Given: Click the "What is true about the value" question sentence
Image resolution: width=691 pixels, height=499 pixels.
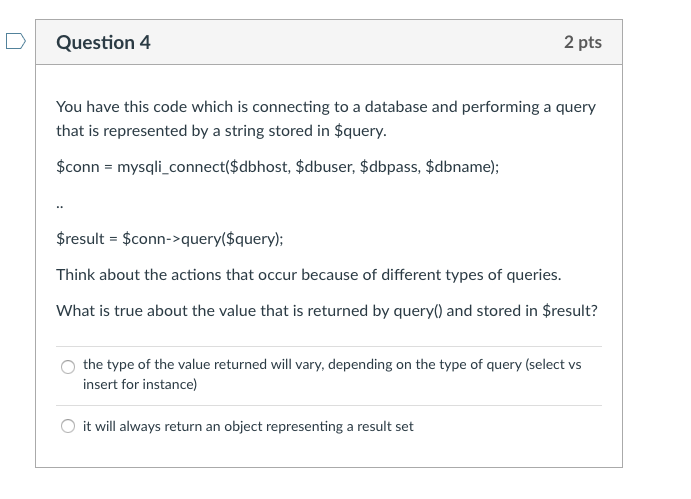Looking at the screenshot, I should (x=327, y=311).
